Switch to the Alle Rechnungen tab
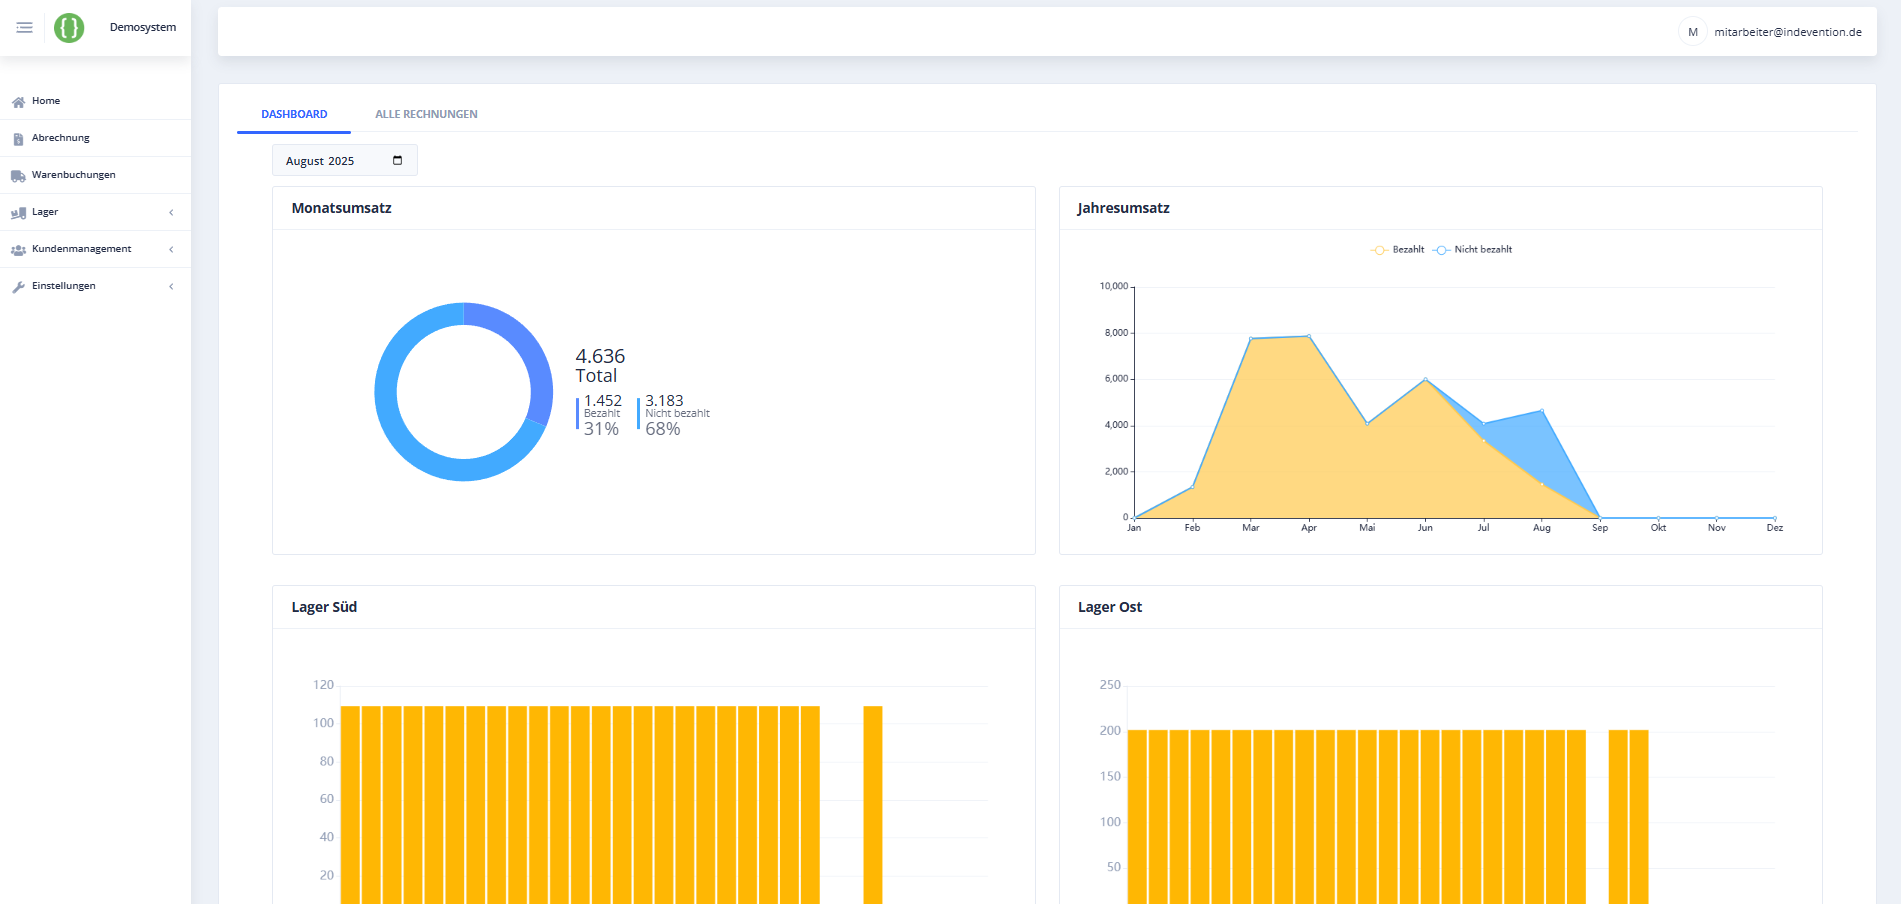Viewport: 1901px width, 904px height. pyautogui.click(x=426, y=115)
